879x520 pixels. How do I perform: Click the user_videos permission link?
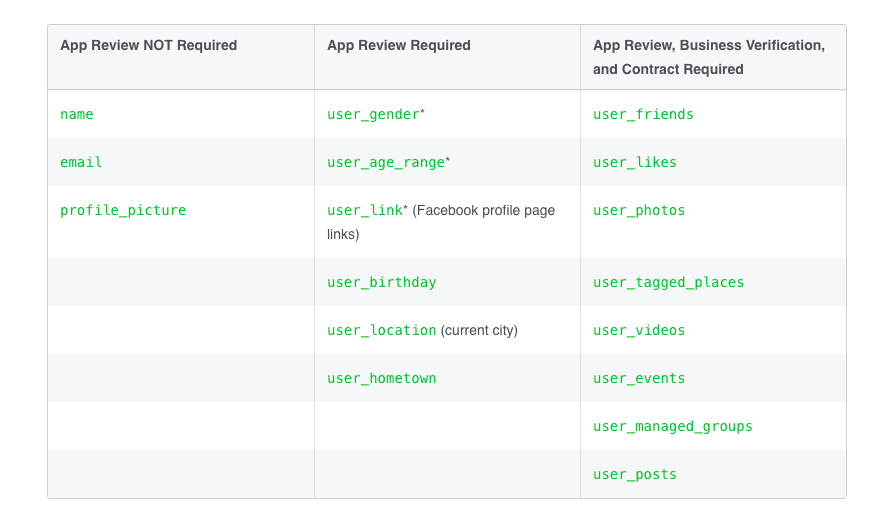(639, 331)
